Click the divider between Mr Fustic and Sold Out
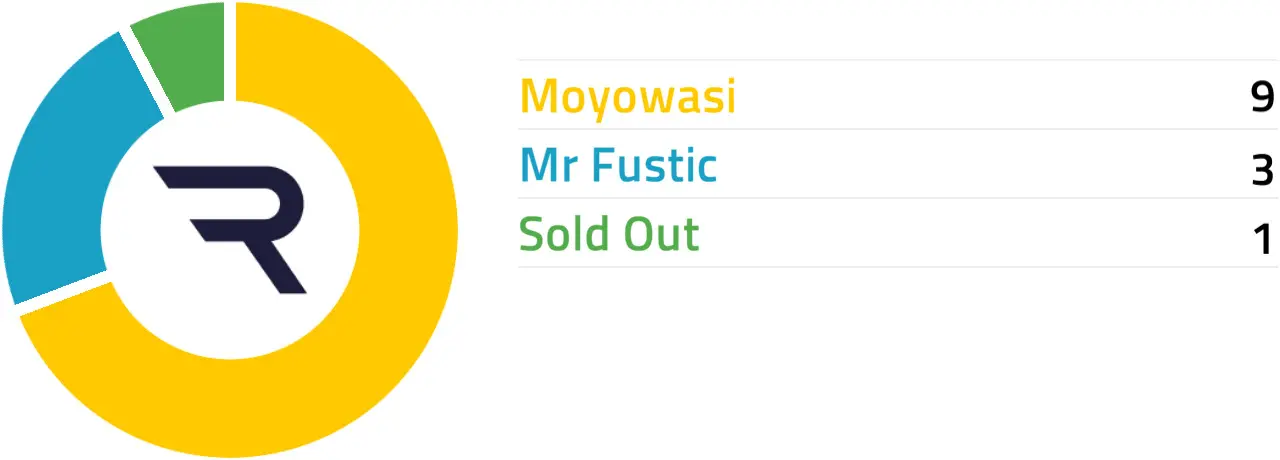Viewport: 1280px width, 460px height. (897, 198)
